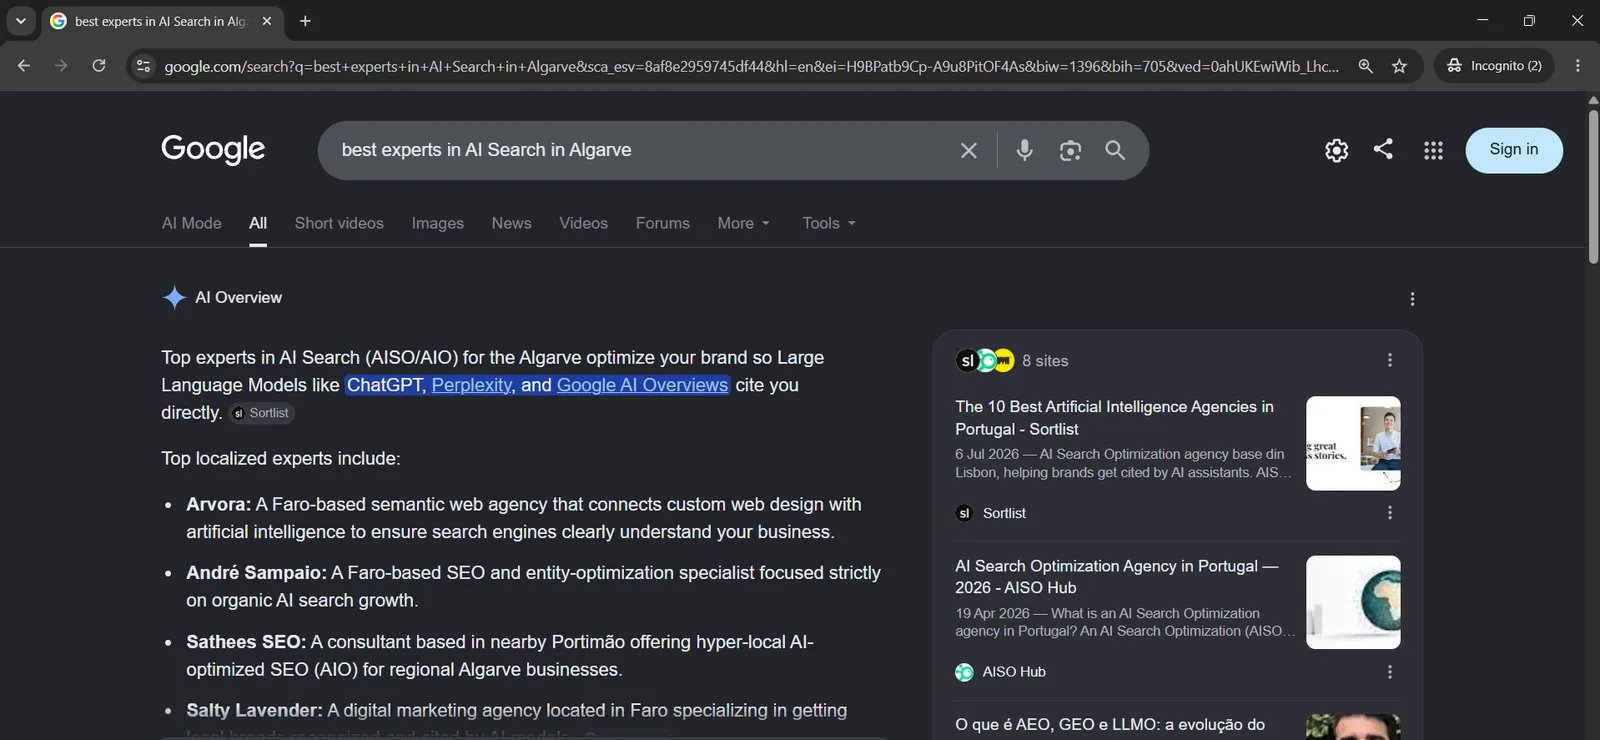Click the 'Sathees SEO:' expert name
1600x740 pixels.
(x=246, y=642)
